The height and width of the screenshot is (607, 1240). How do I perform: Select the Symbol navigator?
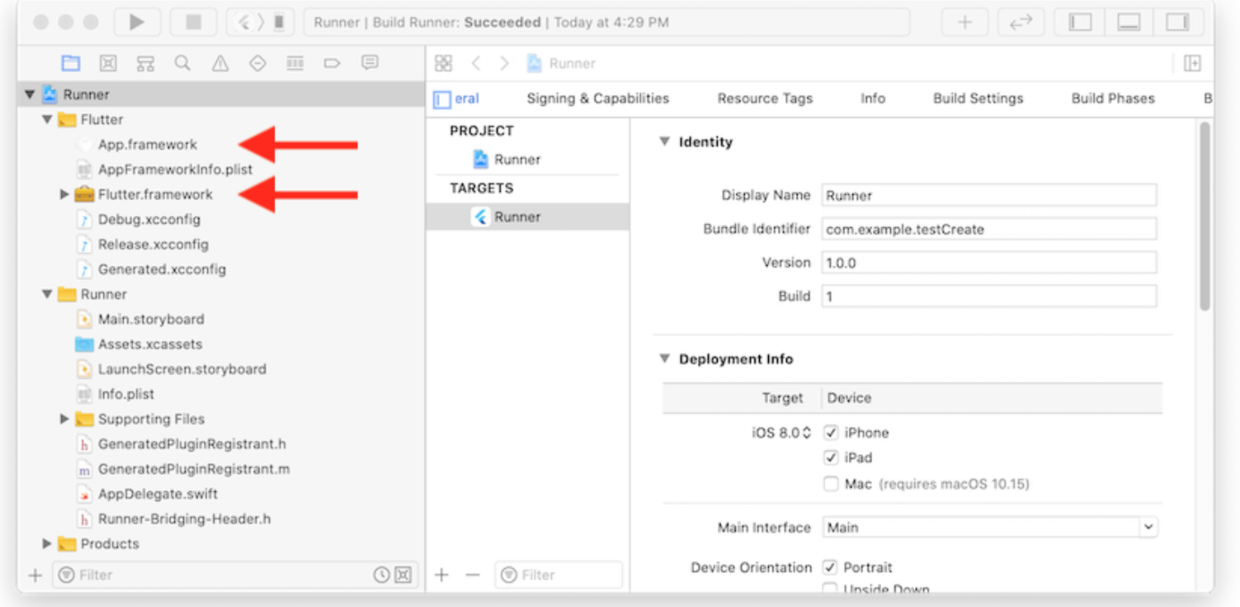tap(145, 62)
